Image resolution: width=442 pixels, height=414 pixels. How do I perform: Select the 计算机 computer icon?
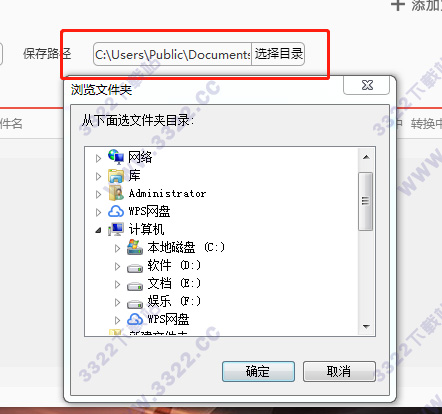coord(116,229)
